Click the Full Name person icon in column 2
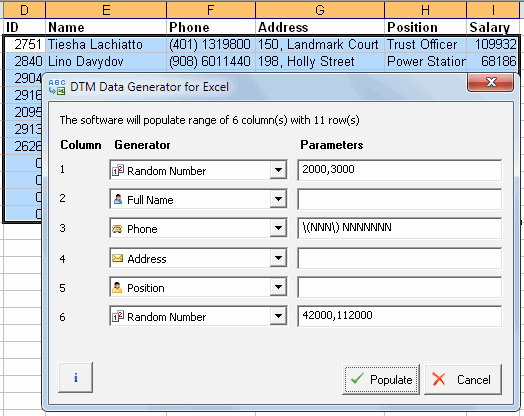The image size is (524, 416). [118, 199]
